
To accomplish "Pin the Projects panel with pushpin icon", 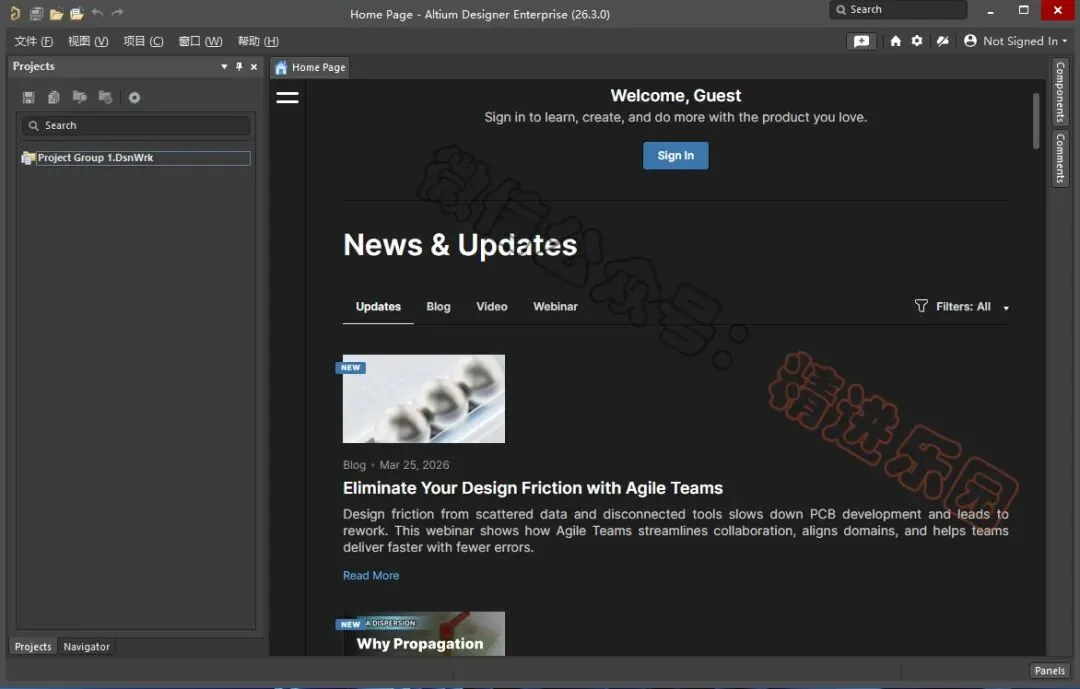I will tap(239, 66).
